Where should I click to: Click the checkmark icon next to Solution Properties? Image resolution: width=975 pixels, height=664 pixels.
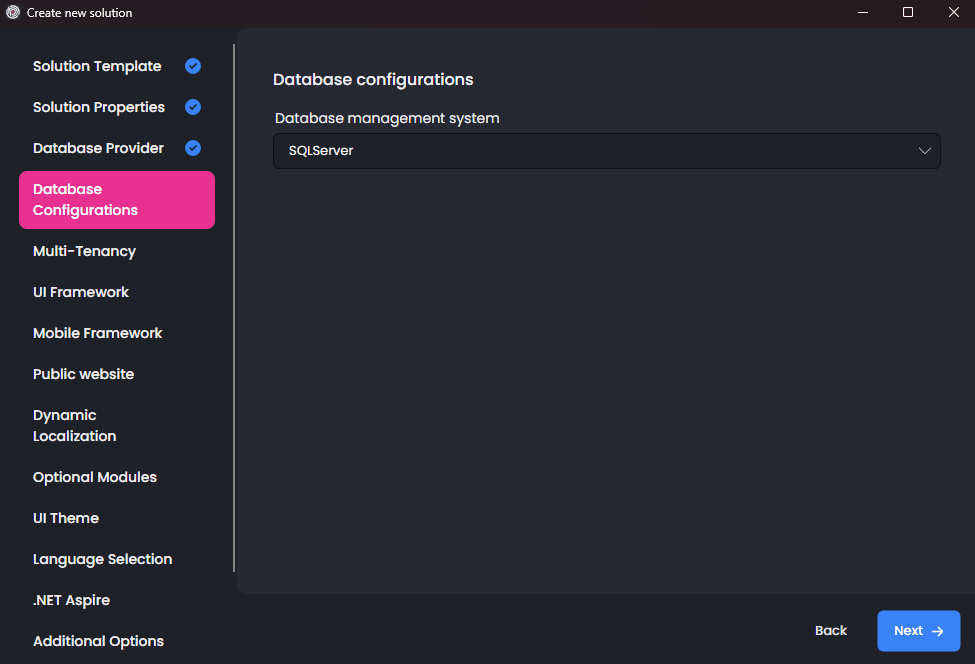[192, 107]
